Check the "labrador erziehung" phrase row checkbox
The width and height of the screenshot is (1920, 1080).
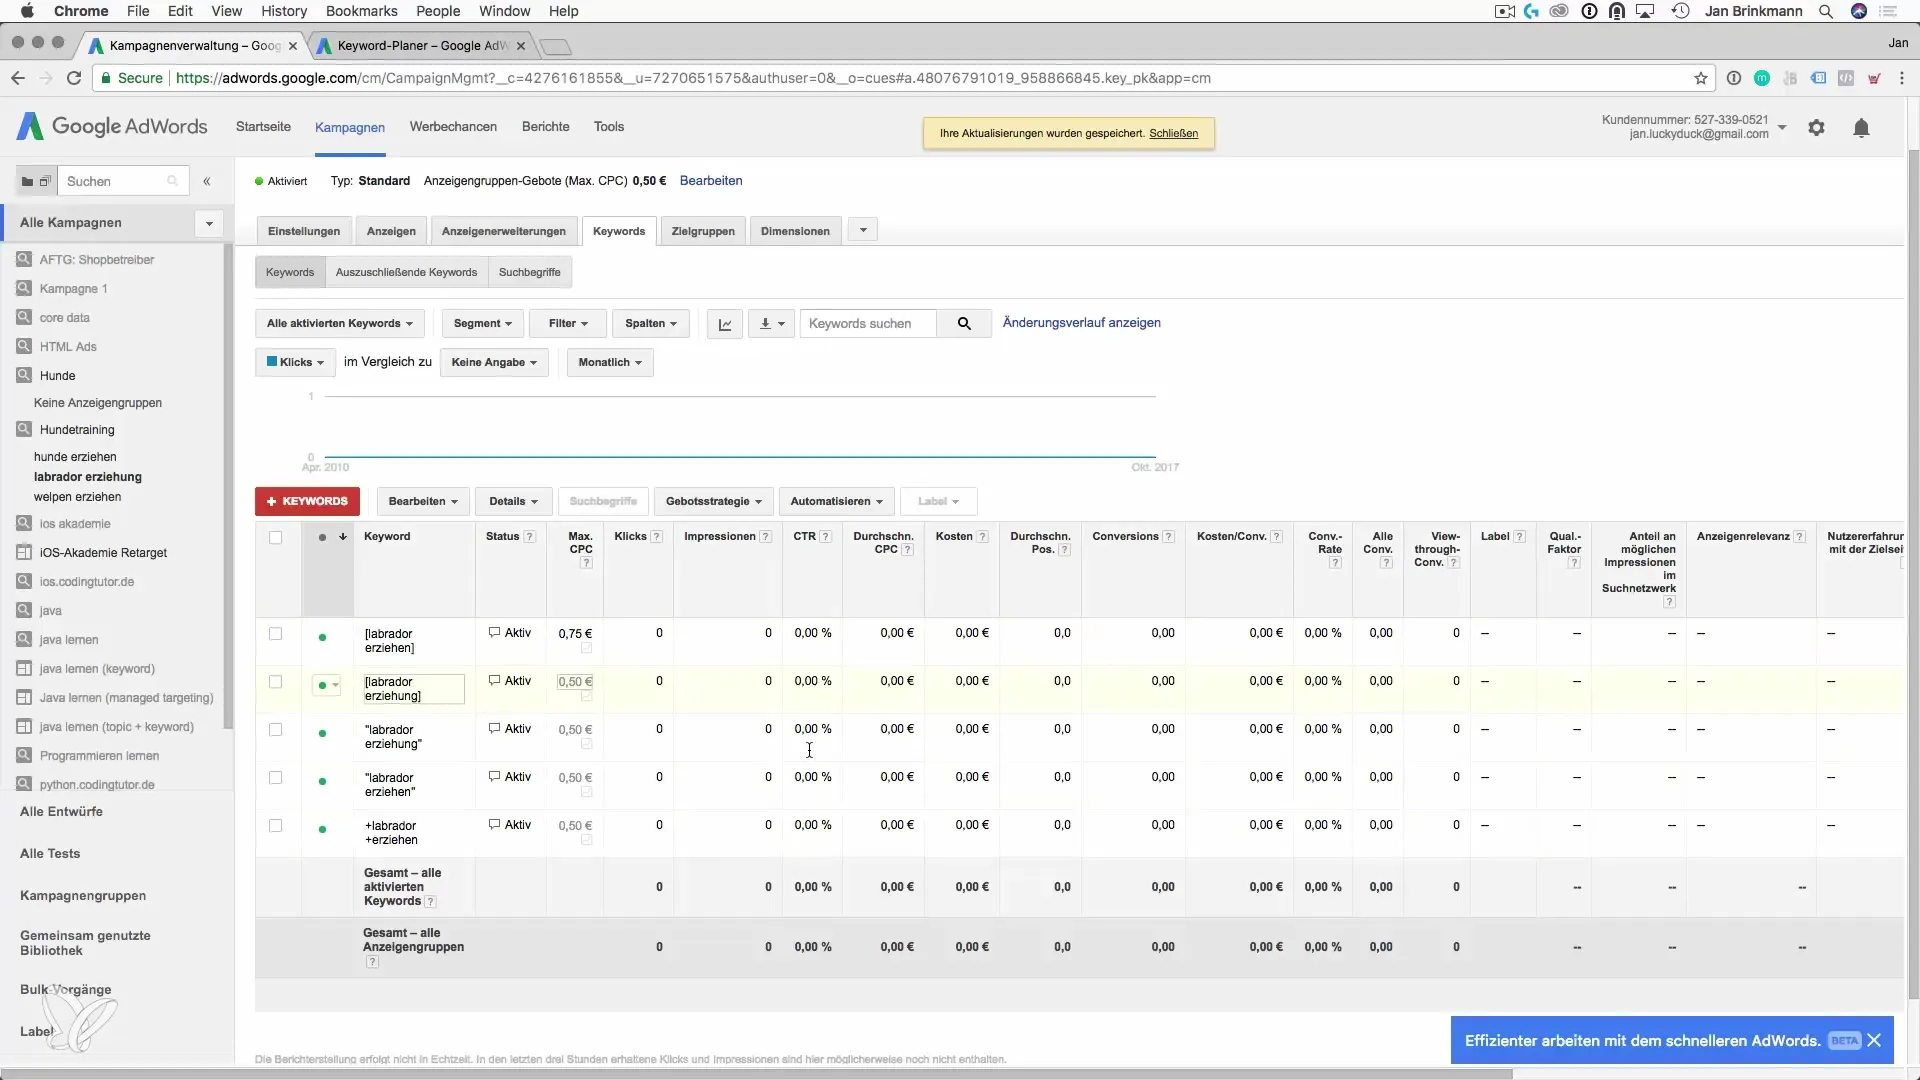tap(276, 730)
